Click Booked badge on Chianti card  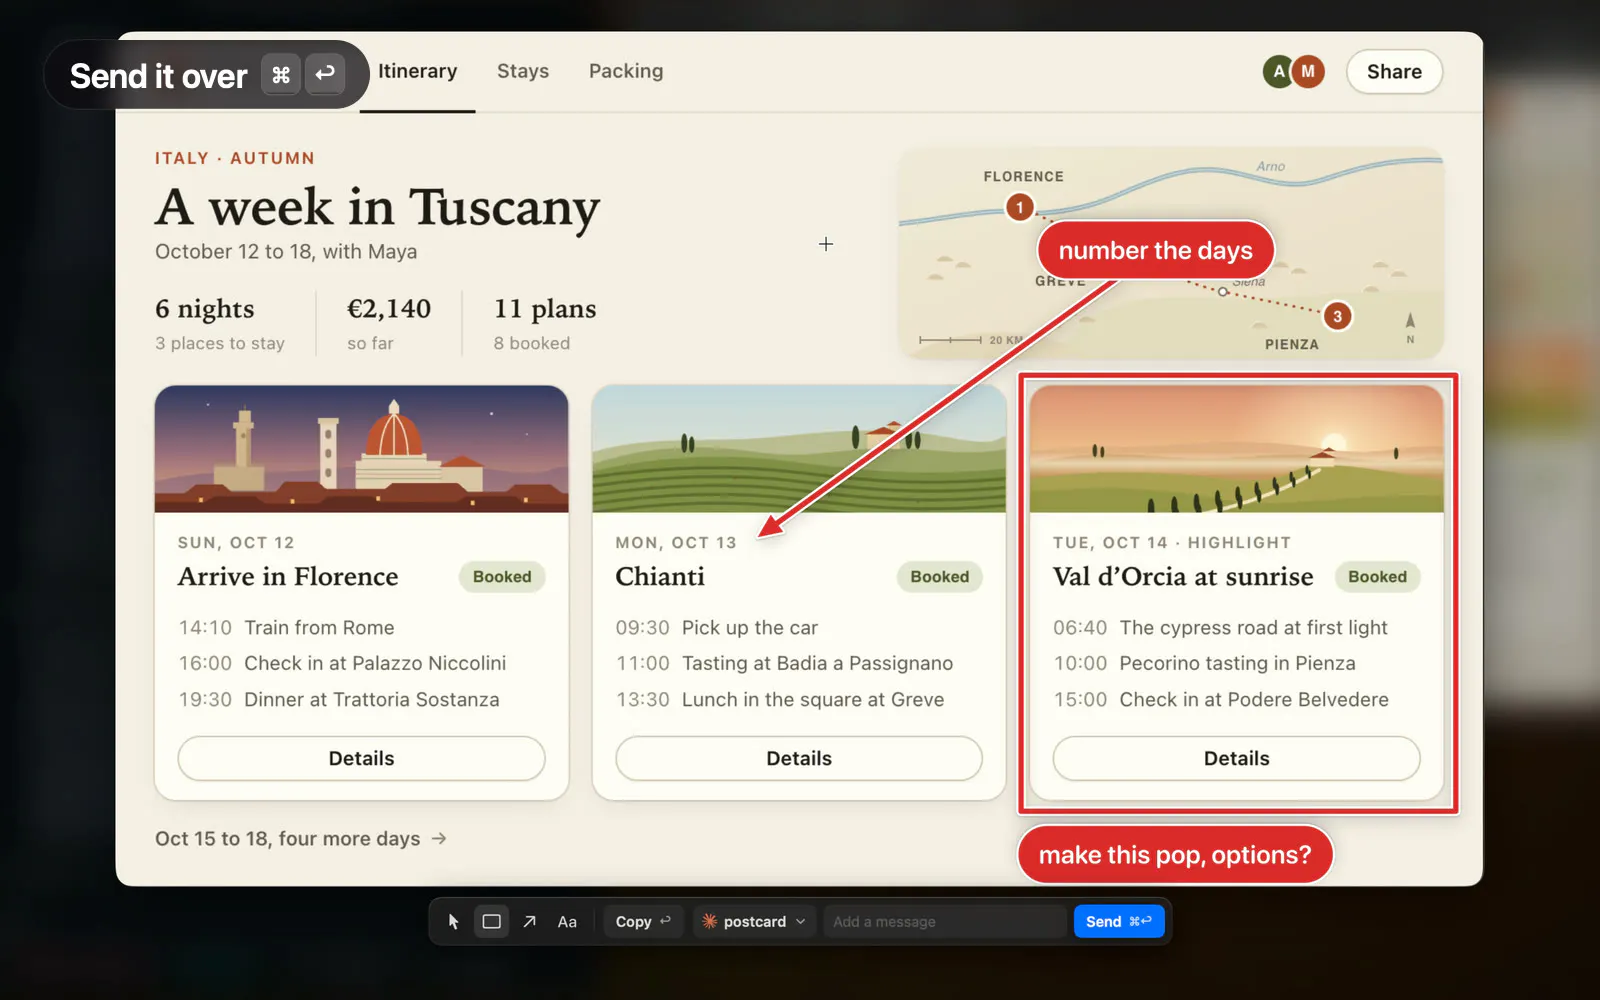coord(940,577)
